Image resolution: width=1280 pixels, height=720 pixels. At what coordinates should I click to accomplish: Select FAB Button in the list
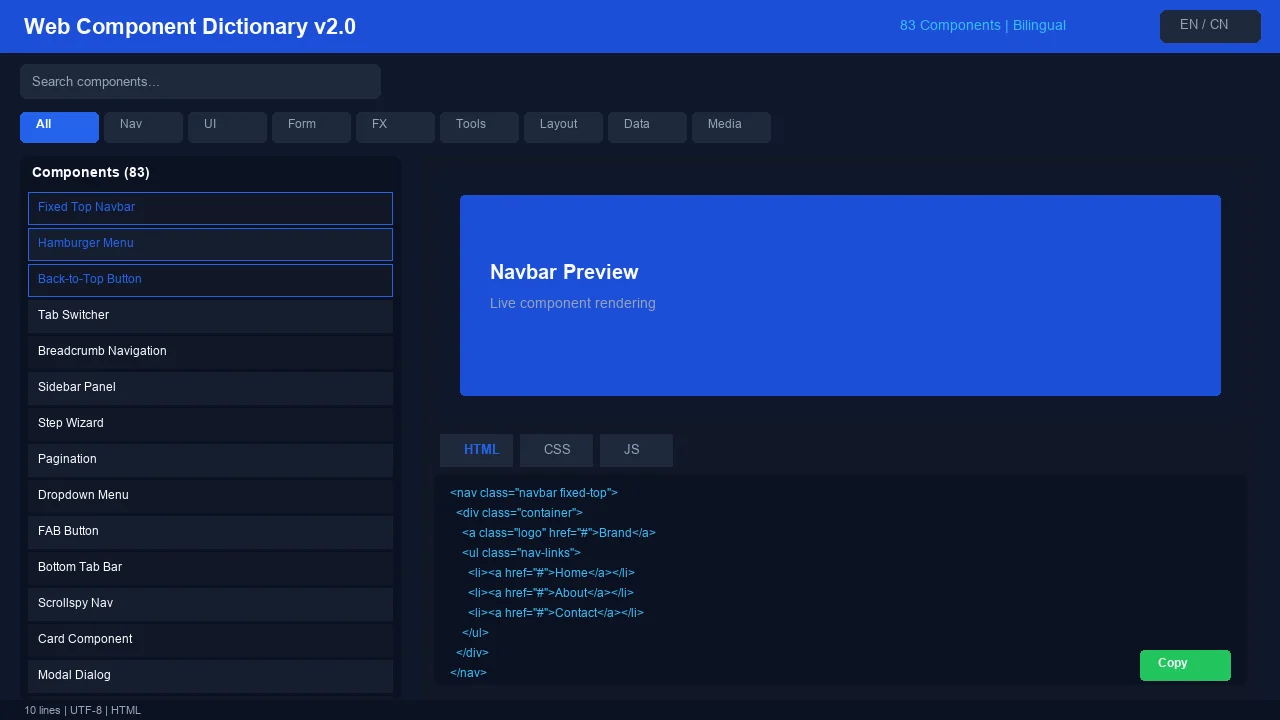(x=210, y=532)
